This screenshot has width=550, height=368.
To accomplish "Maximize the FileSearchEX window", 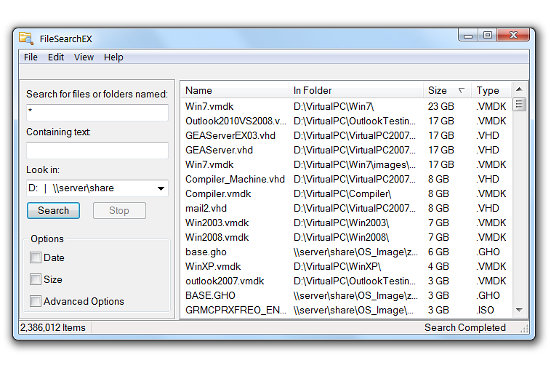I will 487,35.
